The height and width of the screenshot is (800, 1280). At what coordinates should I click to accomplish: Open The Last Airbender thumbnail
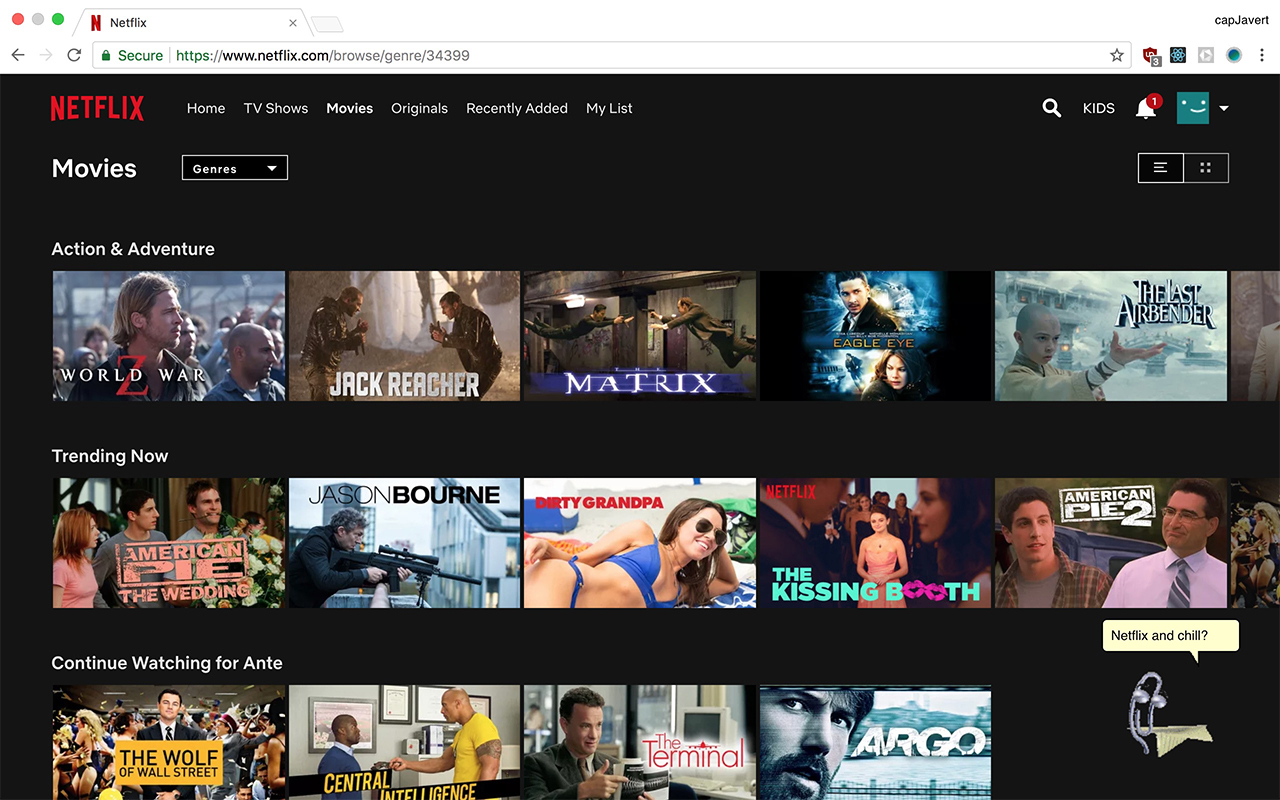(1111, 336)
